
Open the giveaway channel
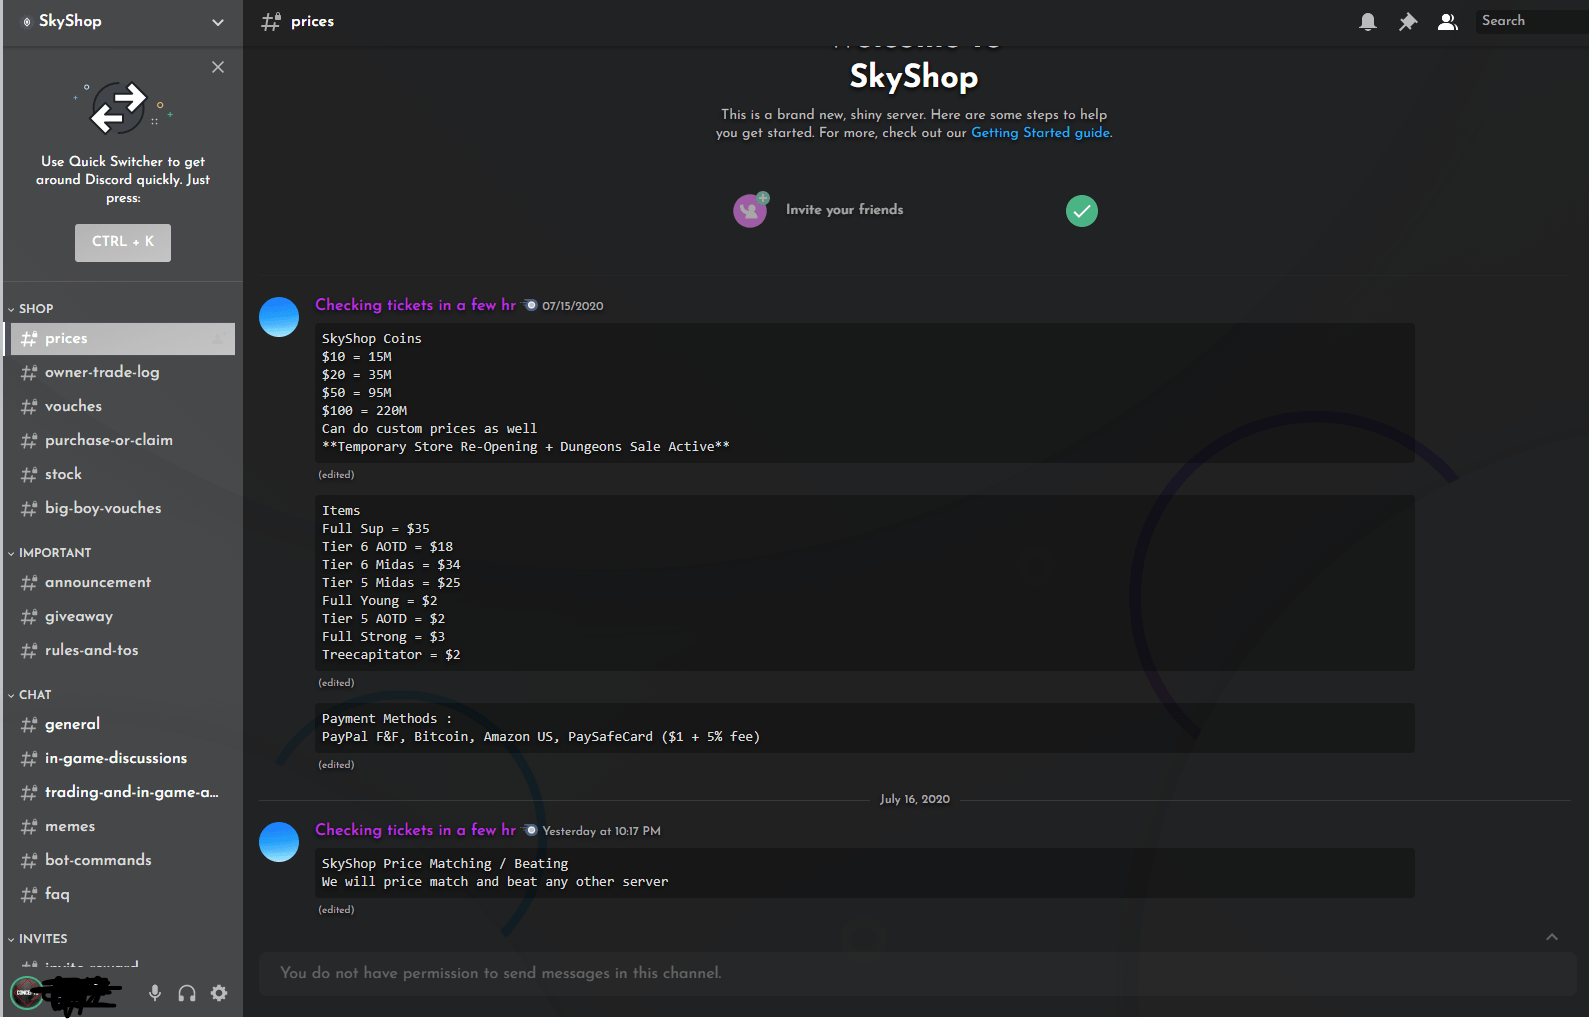click(x=123, y=617)
